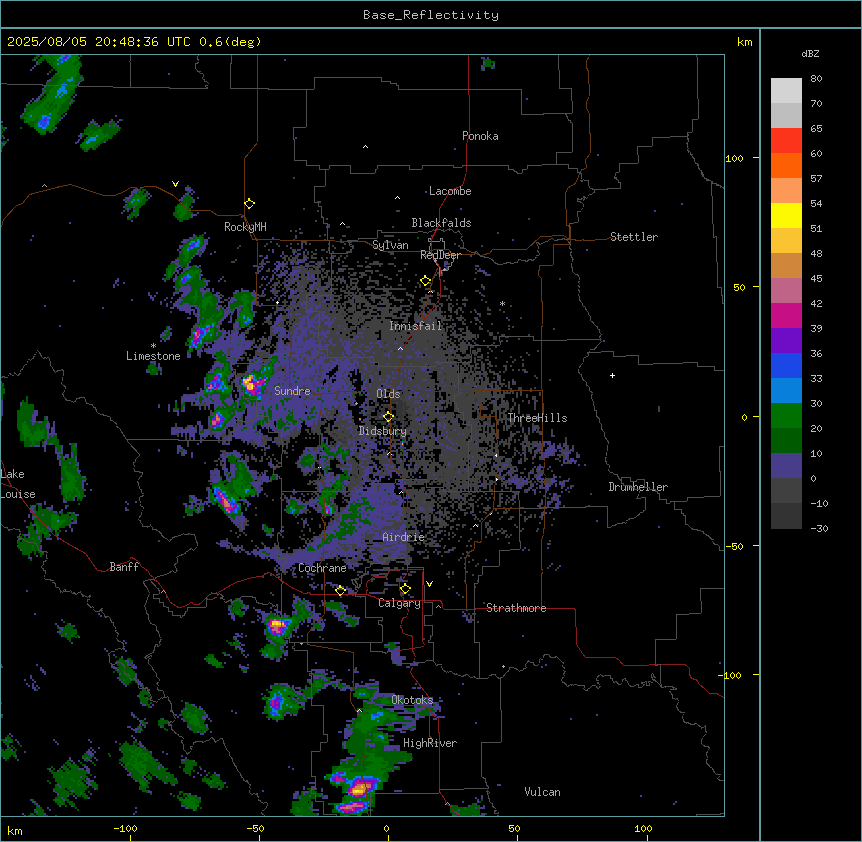Click the darkest gray -30 to -10 legend swatch

[x=786, y=516]
